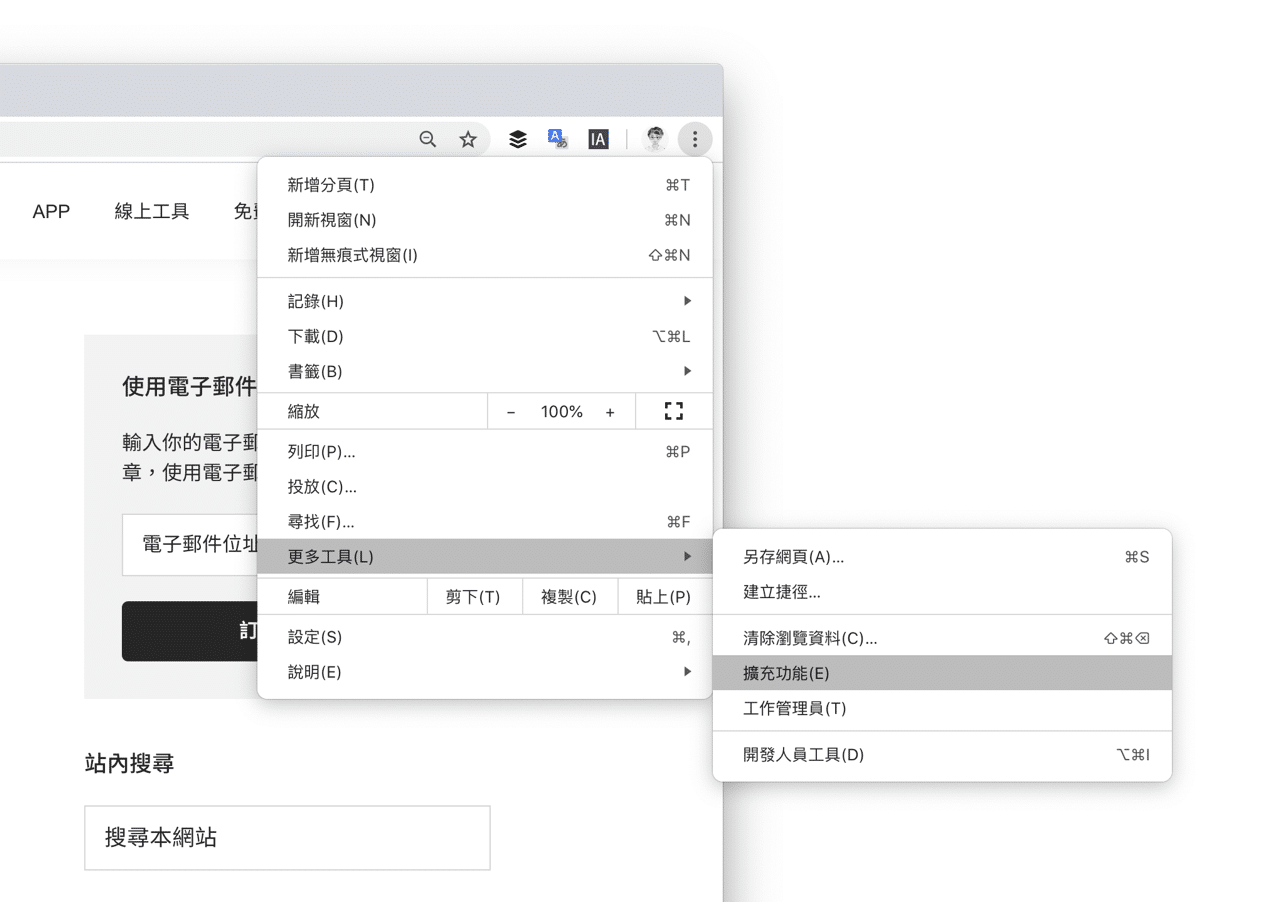Open the Buffer stacked-layers extension icon
This screenshot has width=1280, height=902.
point(517,139)
